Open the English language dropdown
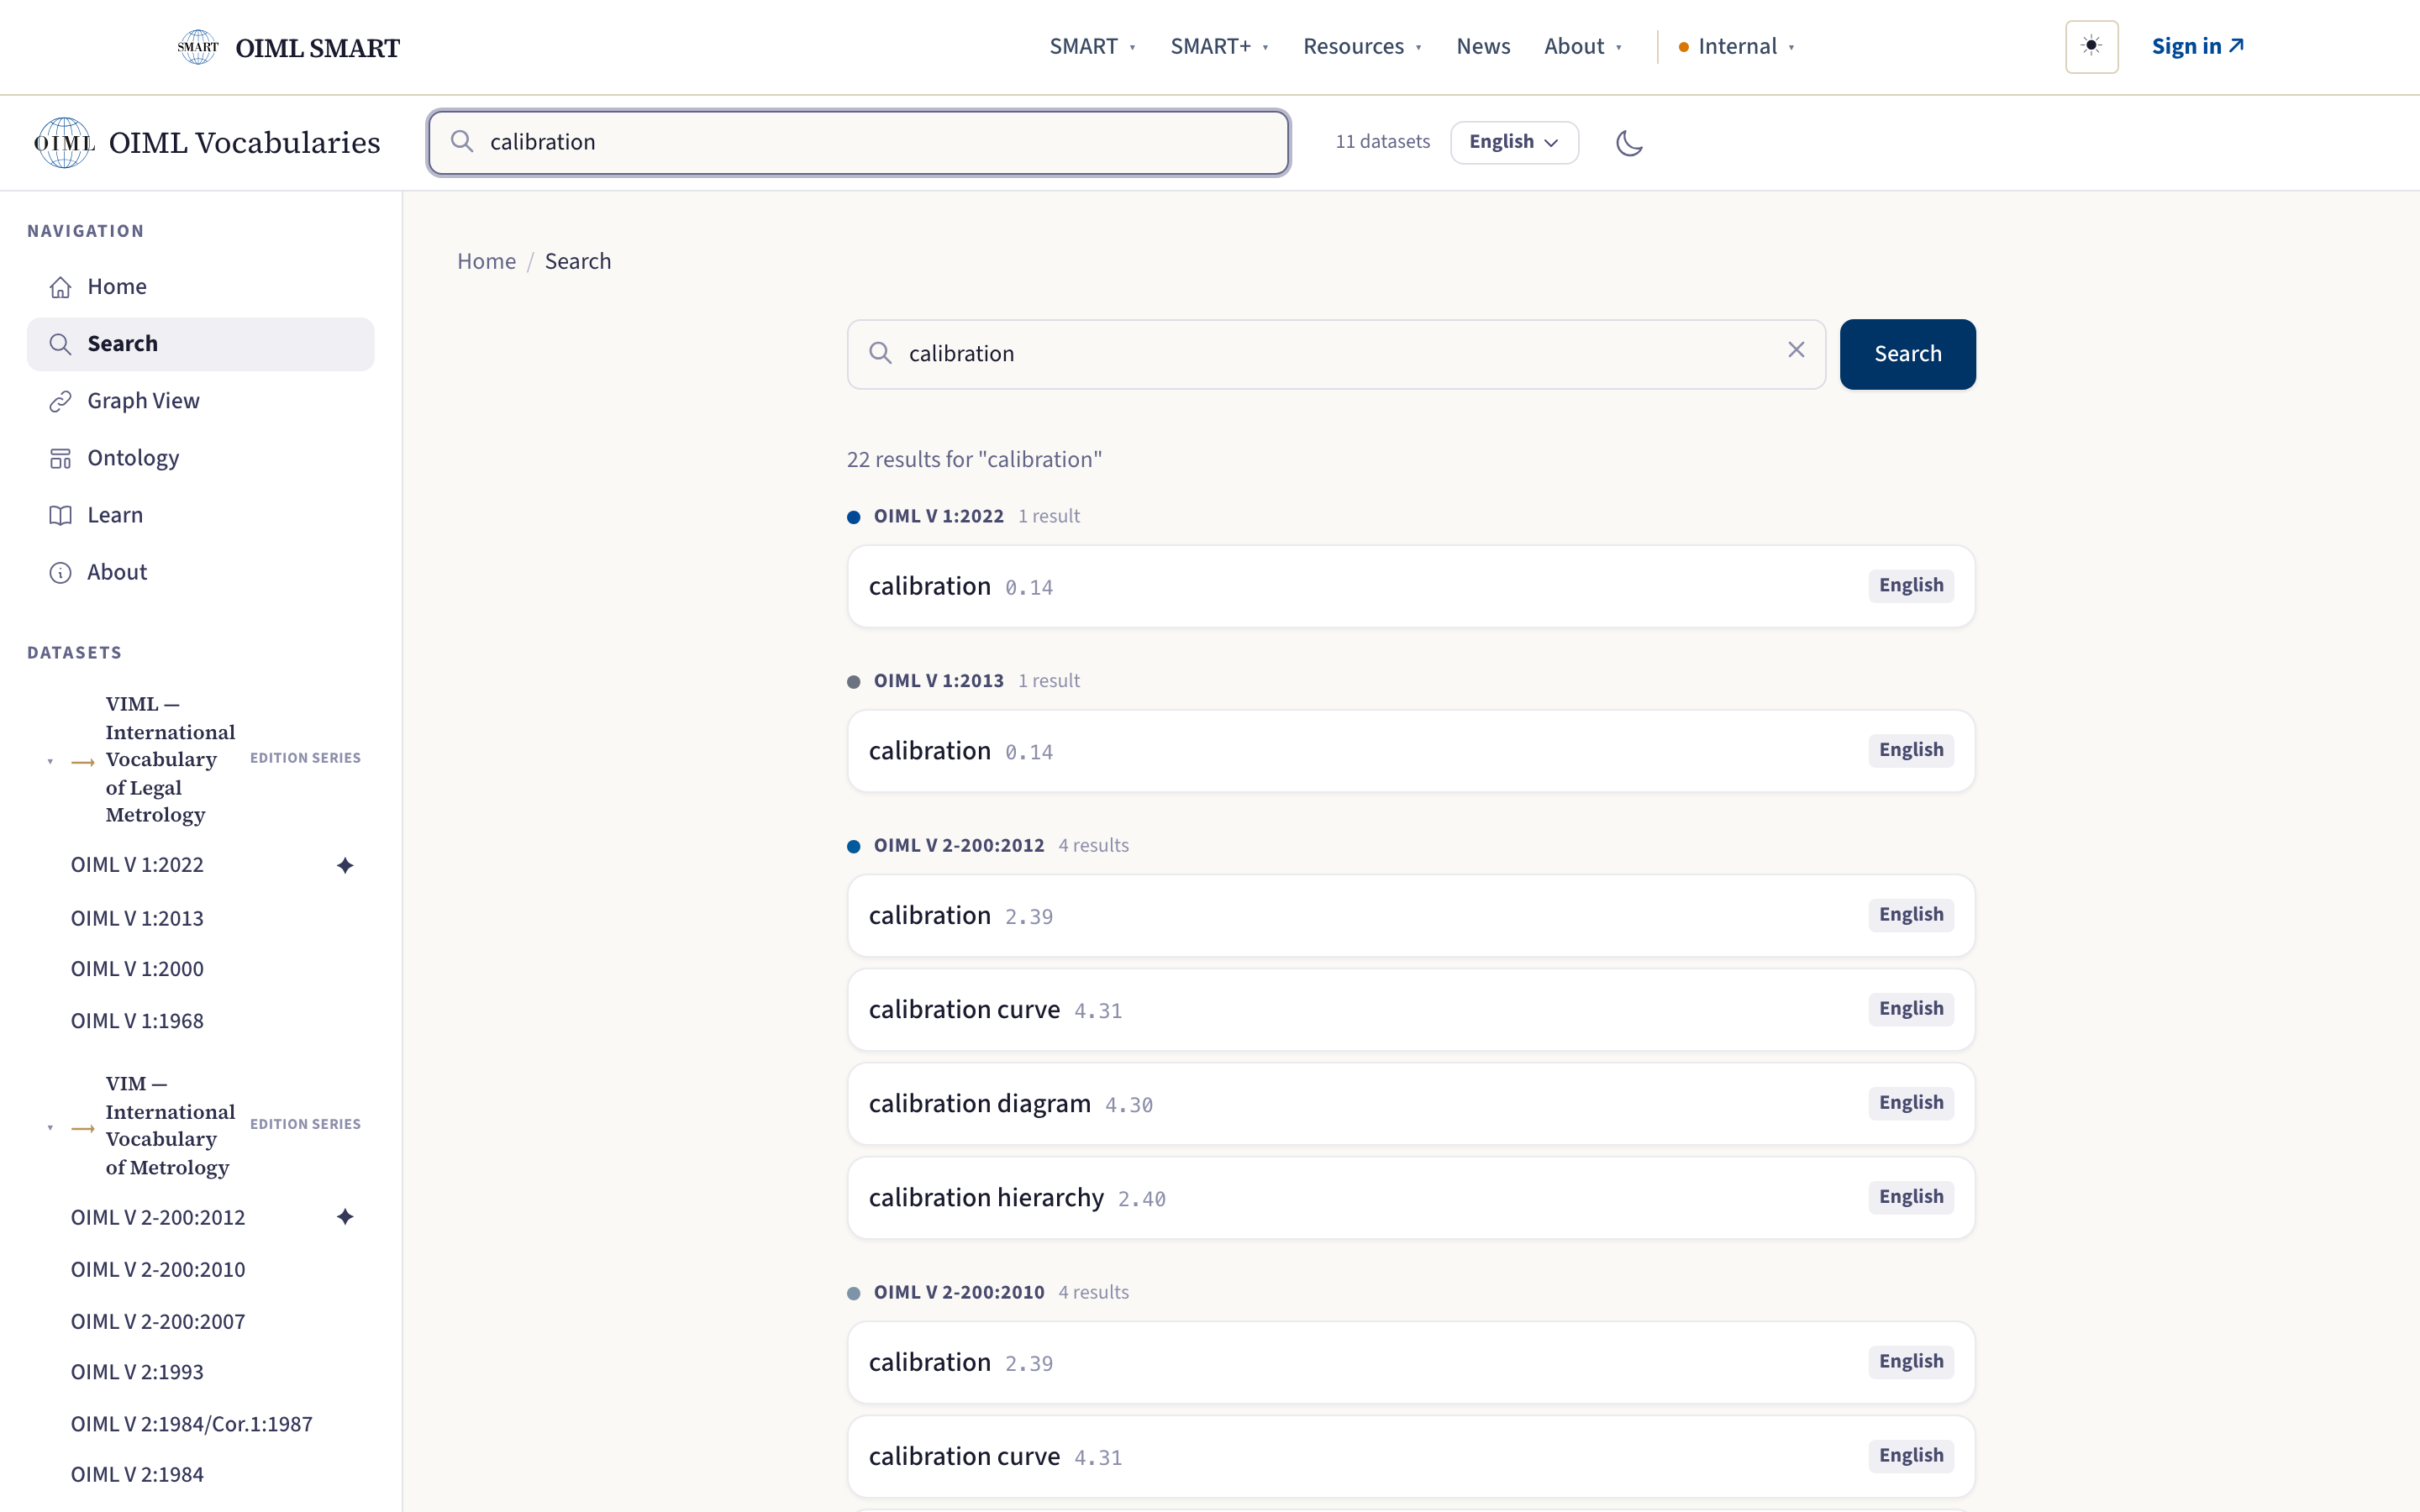This screenshot has height=1512, width=2420. click(x=1514, y=142)
